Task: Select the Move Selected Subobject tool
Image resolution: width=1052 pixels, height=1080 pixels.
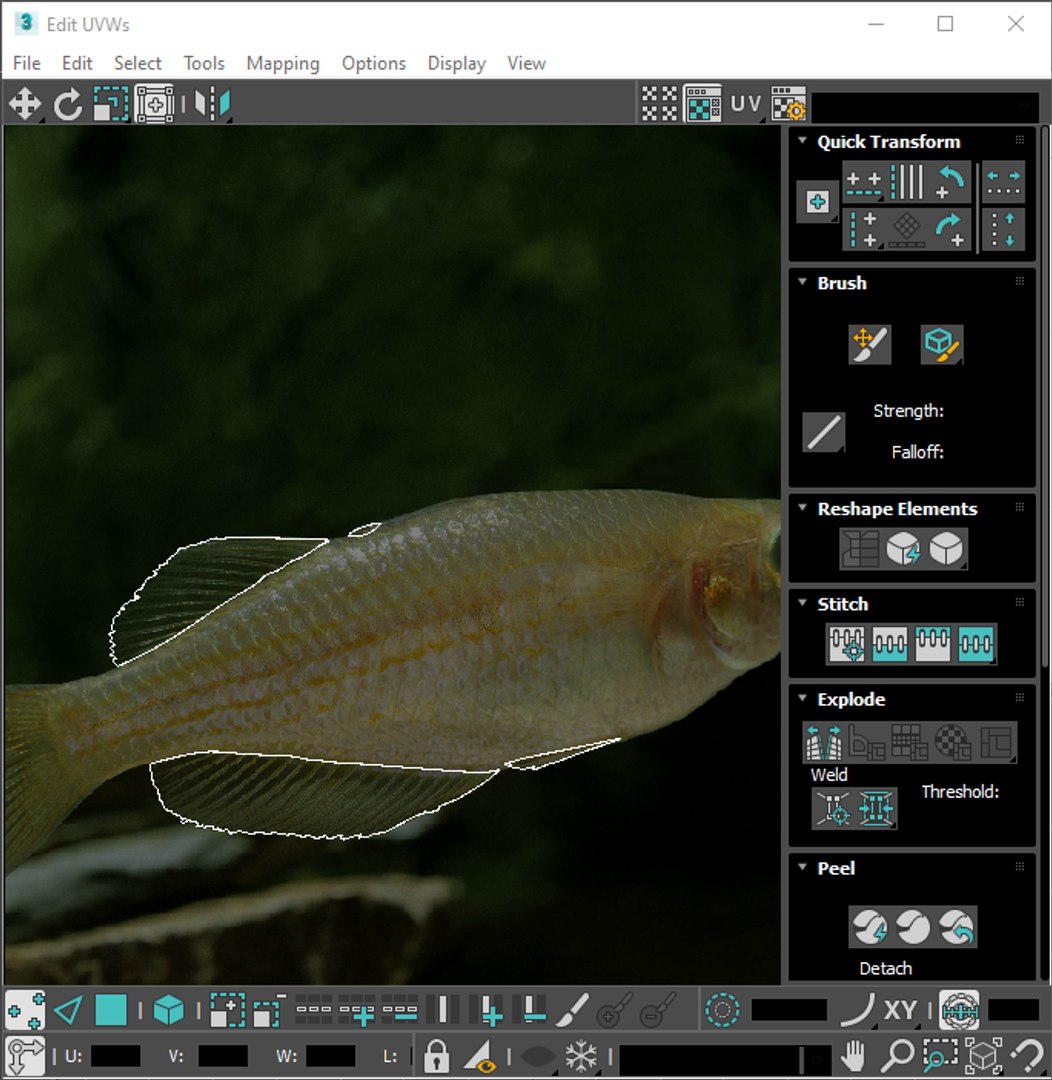Action: [x=25, y=105]
